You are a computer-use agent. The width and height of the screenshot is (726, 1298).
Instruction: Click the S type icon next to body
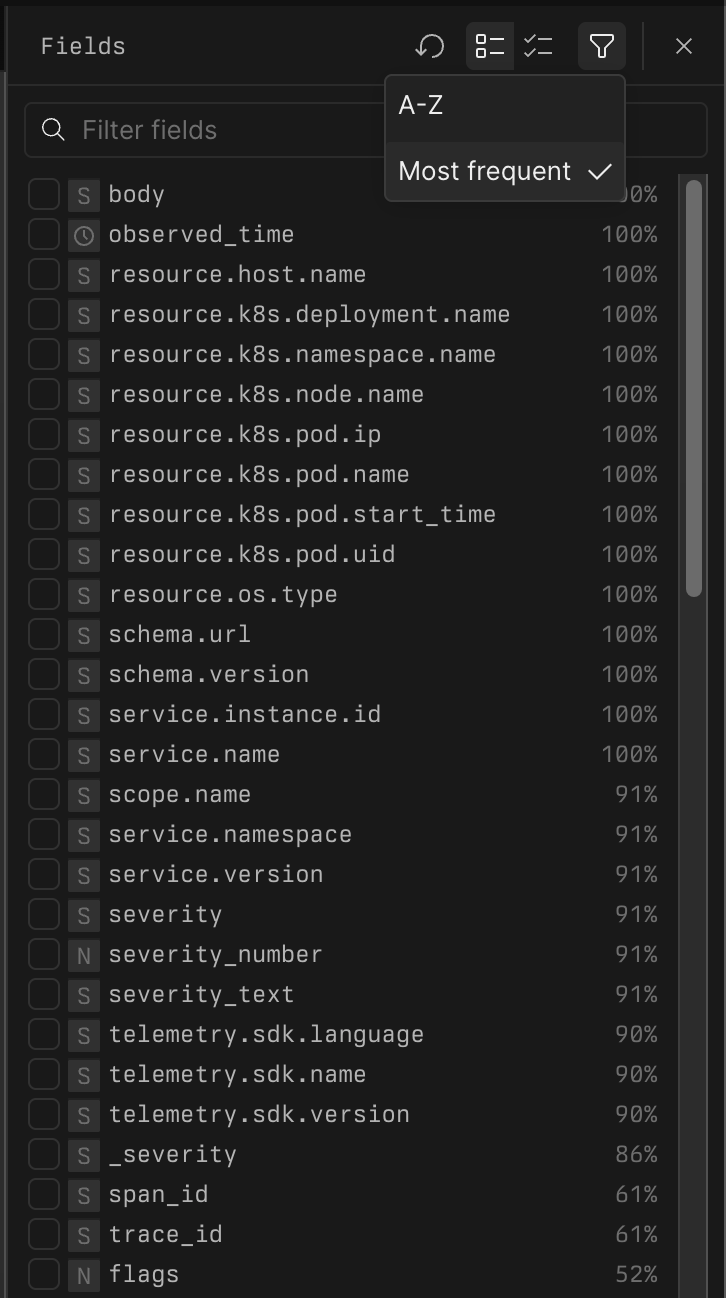tap(83, 194)
